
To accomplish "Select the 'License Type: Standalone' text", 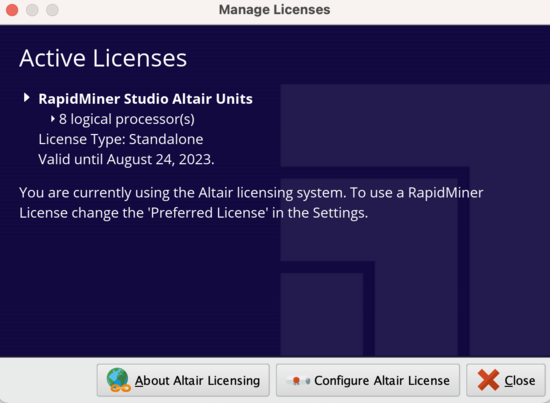I will pos(121,139).
